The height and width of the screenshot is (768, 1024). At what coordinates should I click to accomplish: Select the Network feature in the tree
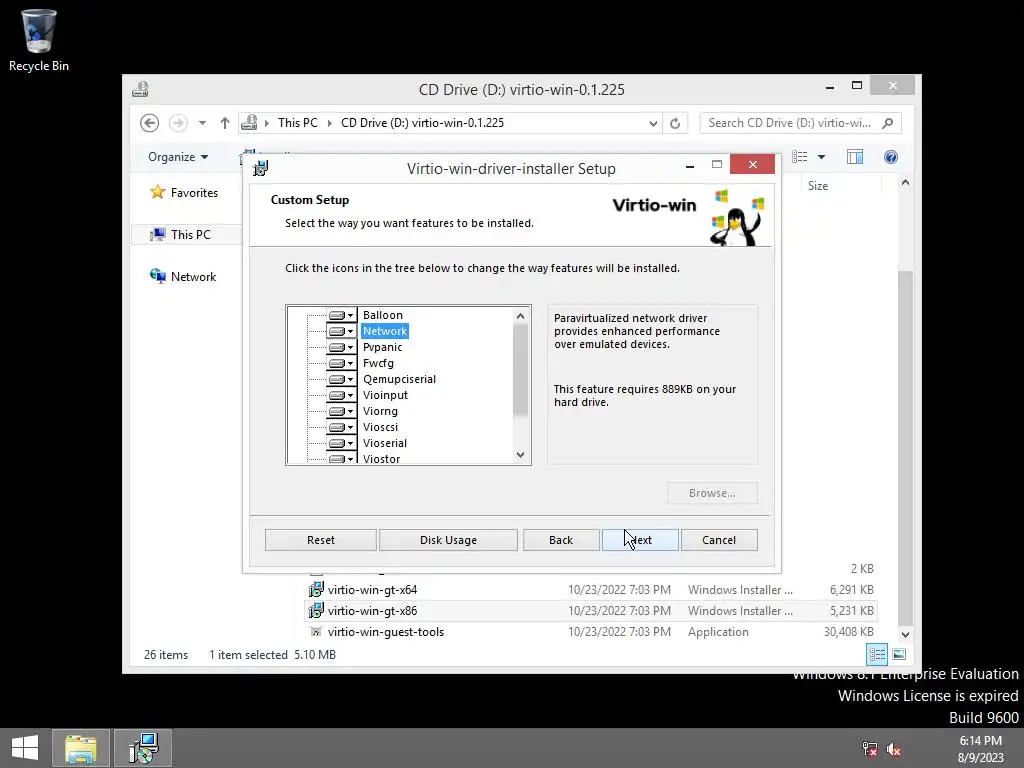385,331
